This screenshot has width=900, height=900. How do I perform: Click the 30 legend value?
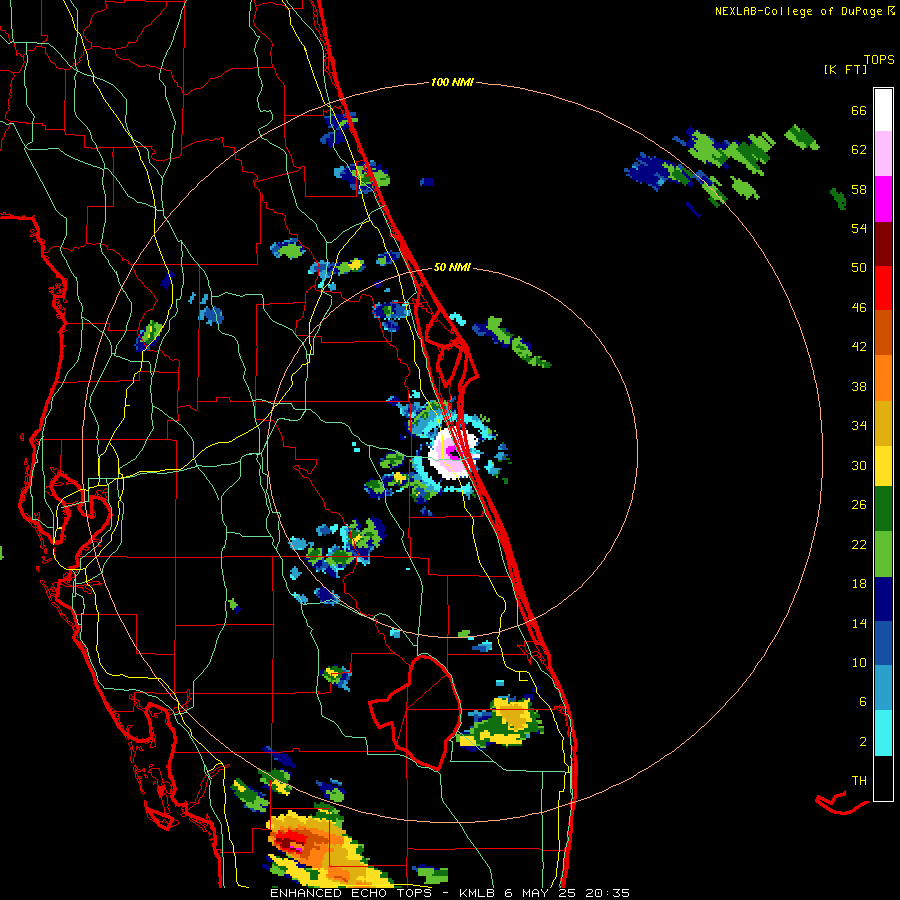coord(859,465)
